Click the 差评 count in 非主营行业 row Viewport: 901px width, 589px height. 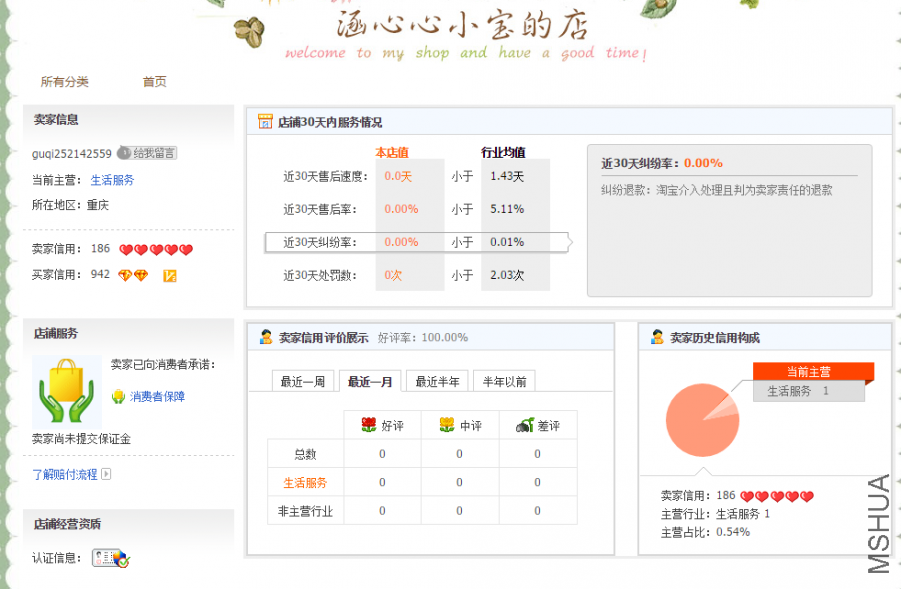537,510
